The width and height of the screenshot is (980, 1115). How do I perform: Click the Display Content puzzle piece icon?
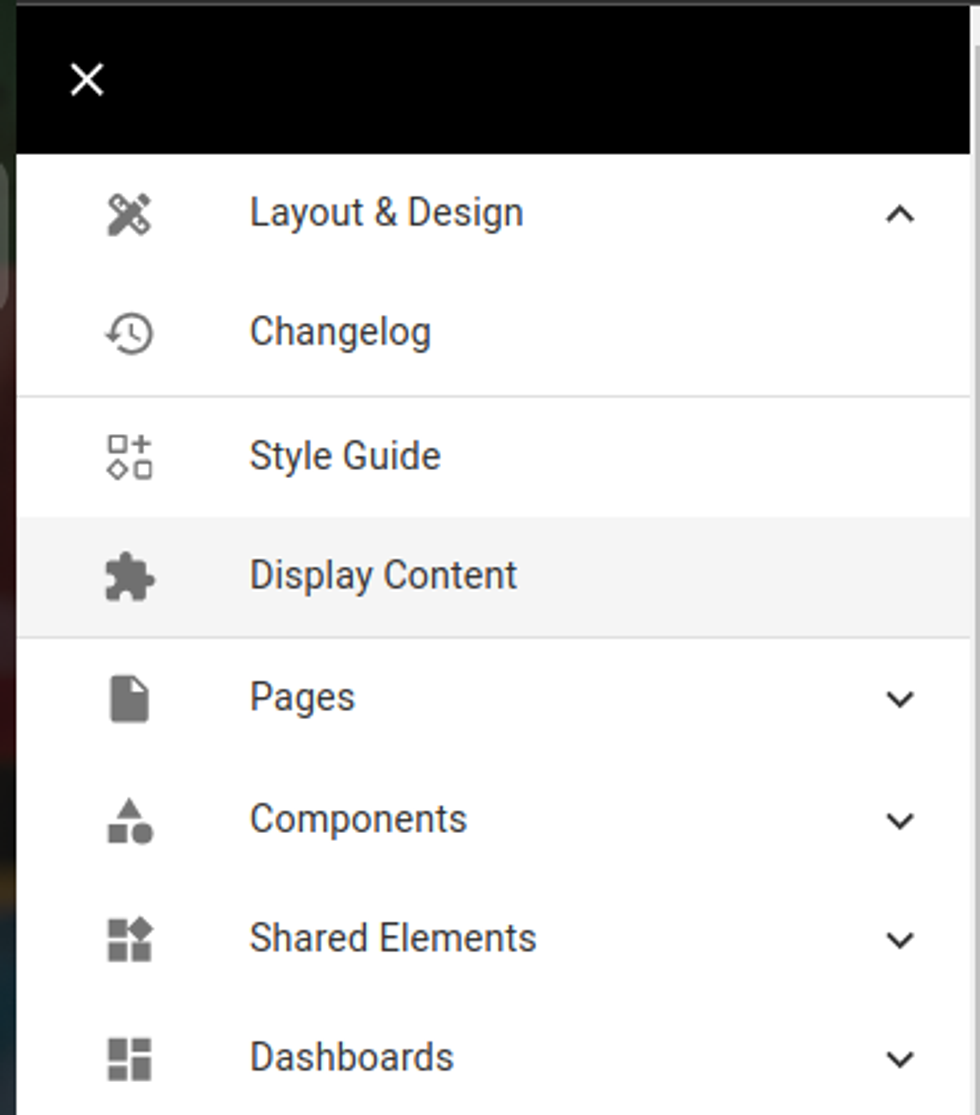pyautogui.click(x=127, y=576)
